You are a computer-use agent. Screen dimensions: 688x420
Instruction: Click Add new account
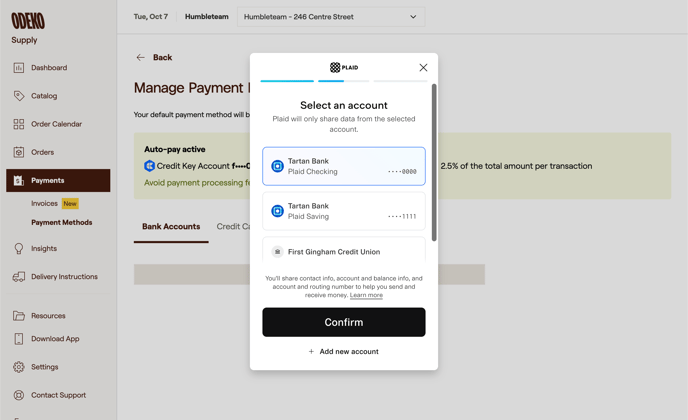343,352
